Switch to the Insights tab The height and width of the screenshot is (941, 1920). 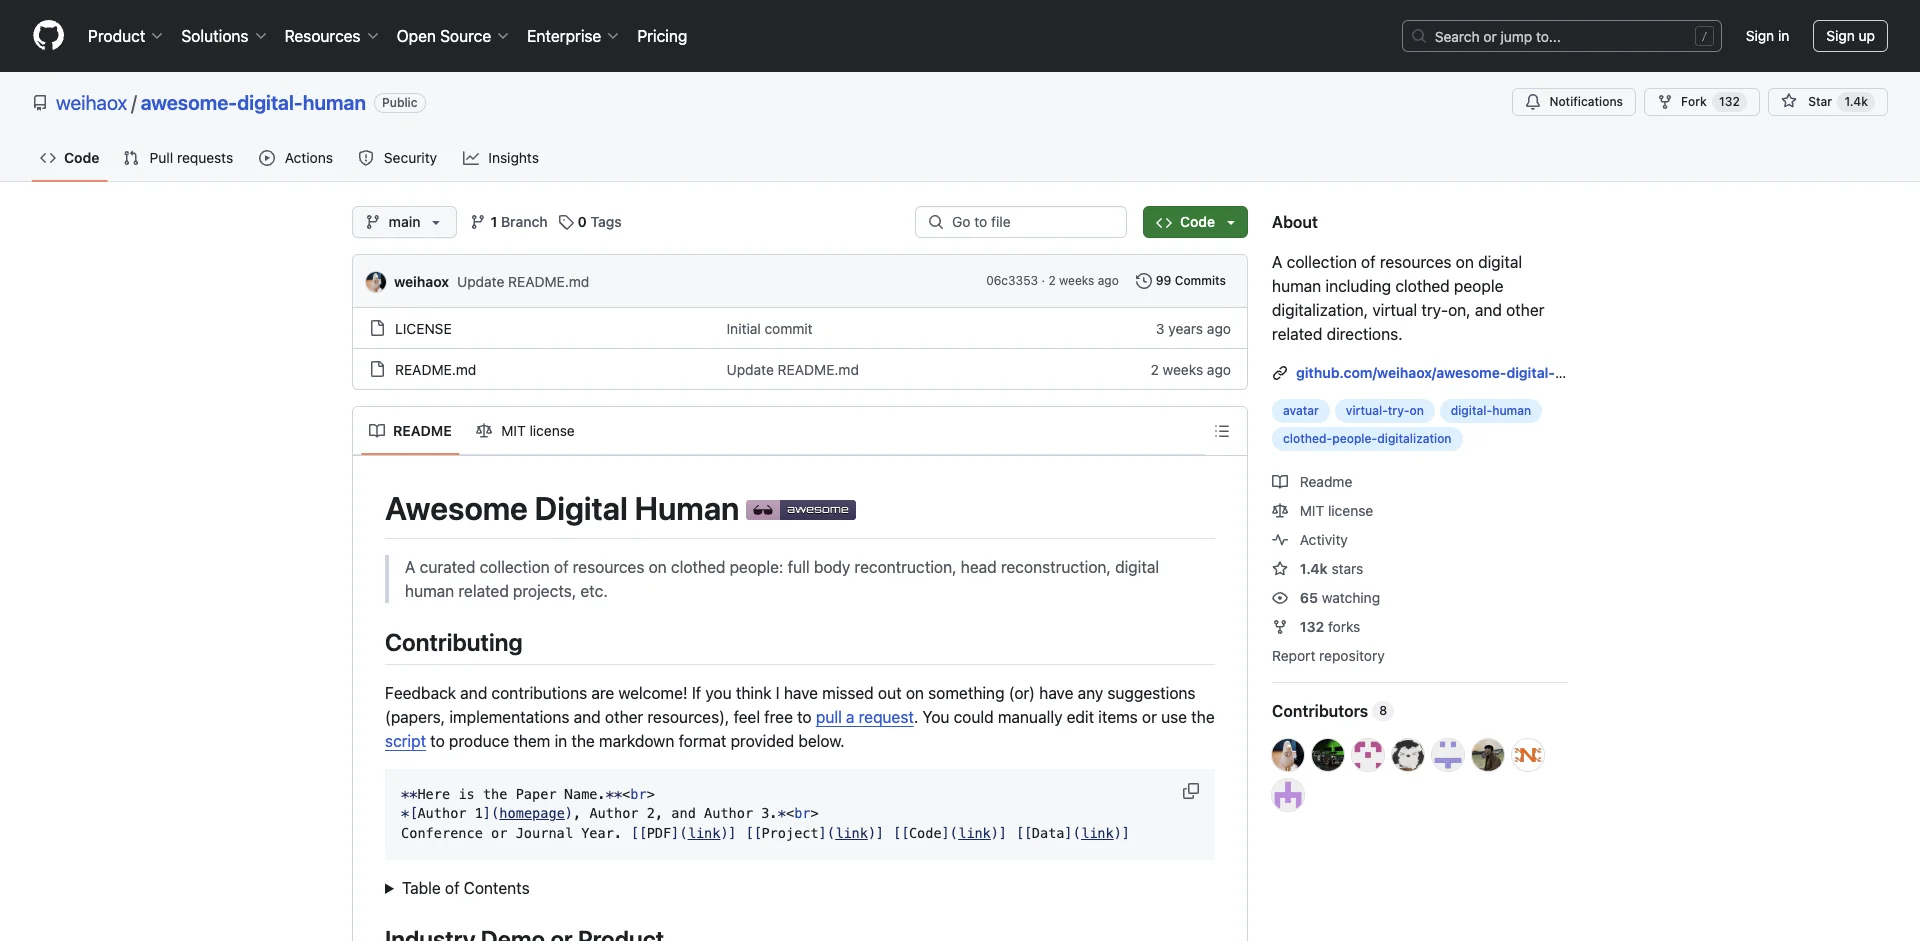coord(501,158)
